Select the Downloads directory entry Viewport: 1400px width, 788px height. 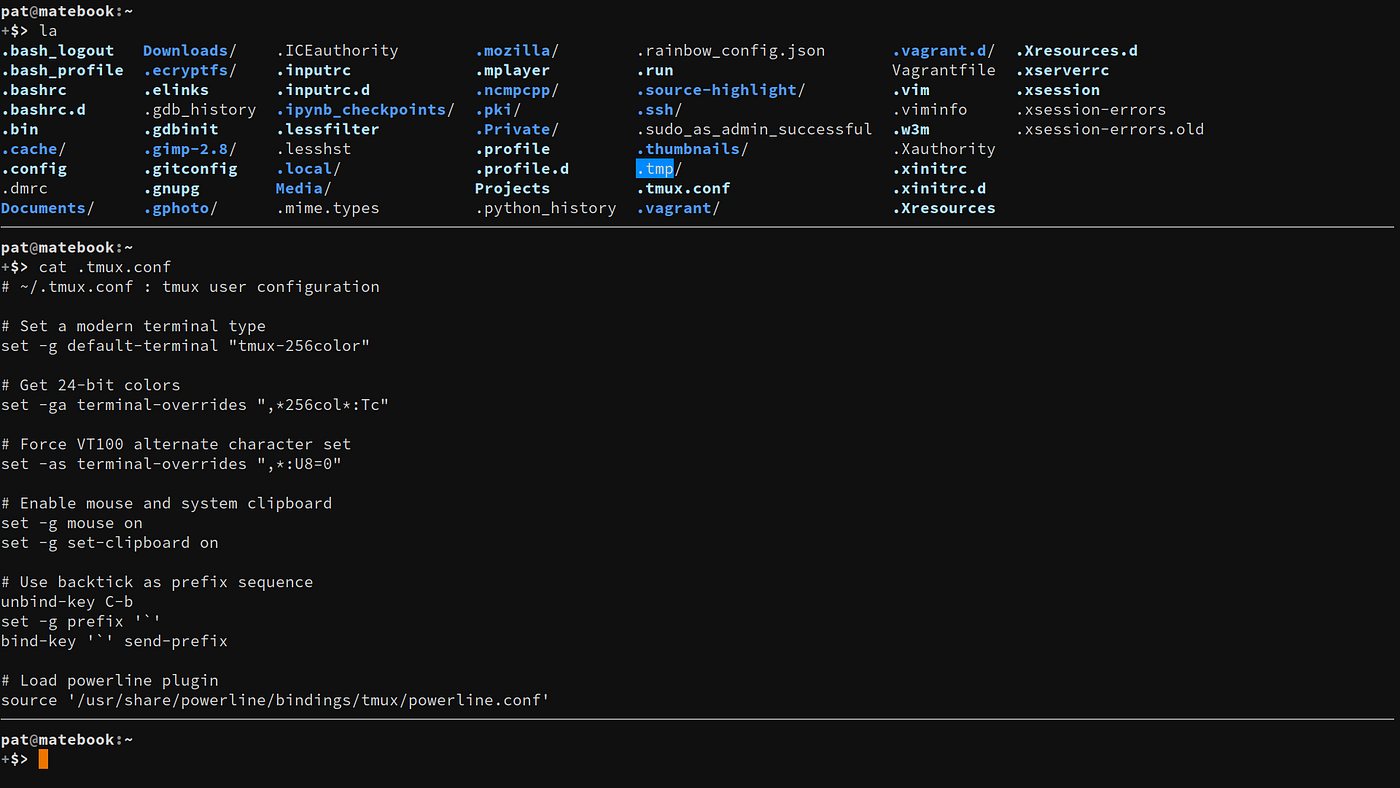(x=185, y=50)
